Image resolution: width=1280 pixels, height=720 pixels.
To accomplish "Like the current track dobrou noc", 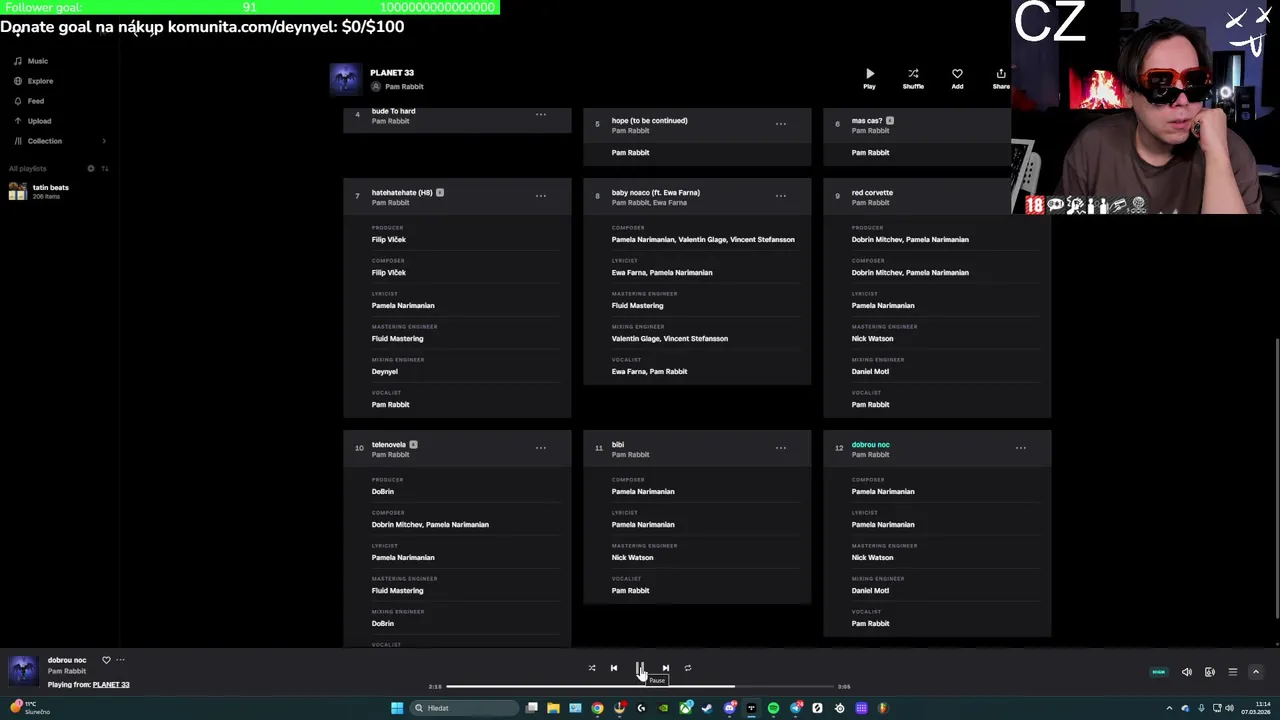I will click(106, 660).
